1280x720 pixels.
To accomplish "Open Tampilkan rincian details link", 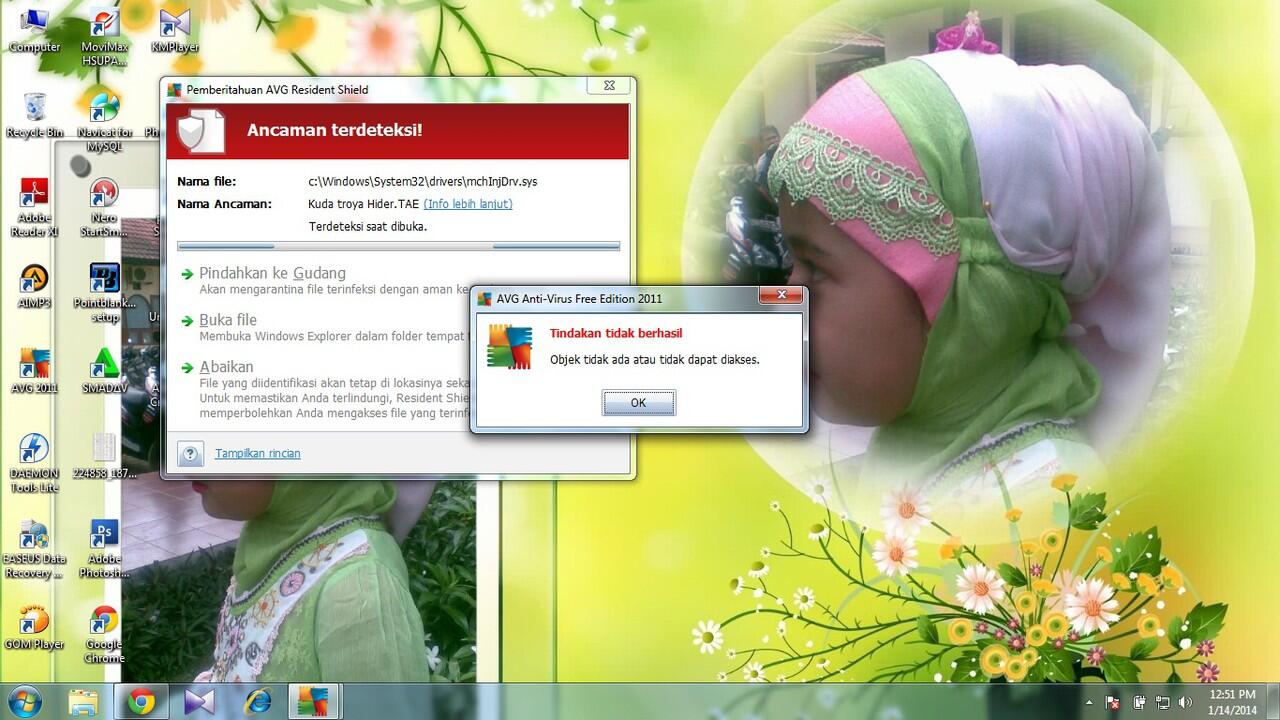I will tap(258, 453).
